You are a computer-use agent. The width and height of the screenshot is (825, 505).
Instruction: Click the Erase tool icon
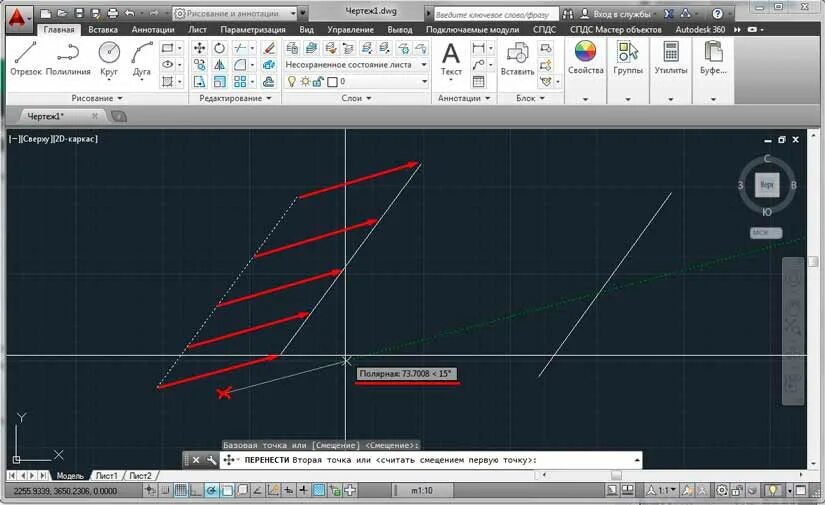(269, 48)
